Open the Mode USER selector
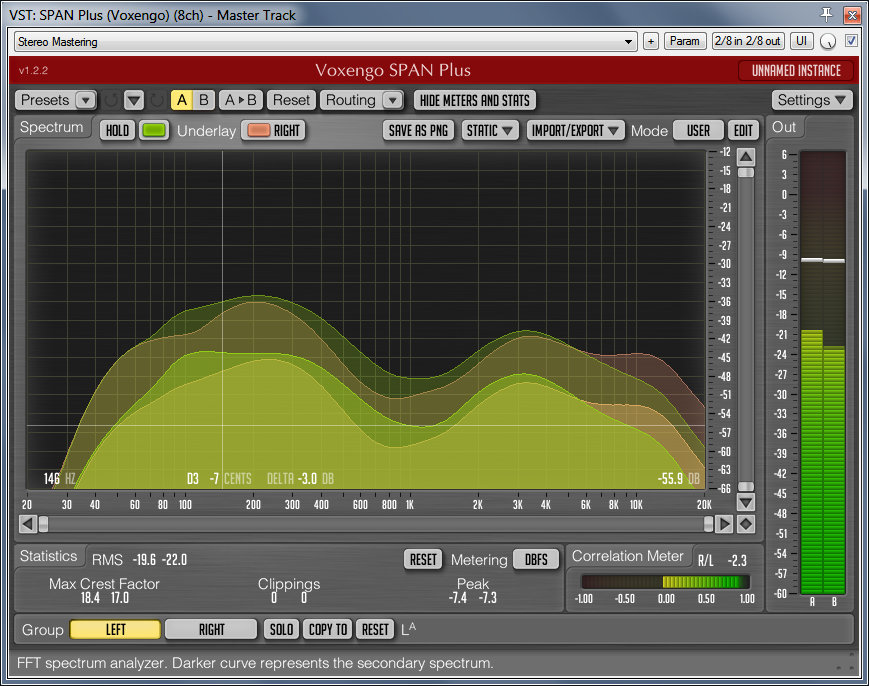Viewport: 869px width, 686px height. [698, 131]
